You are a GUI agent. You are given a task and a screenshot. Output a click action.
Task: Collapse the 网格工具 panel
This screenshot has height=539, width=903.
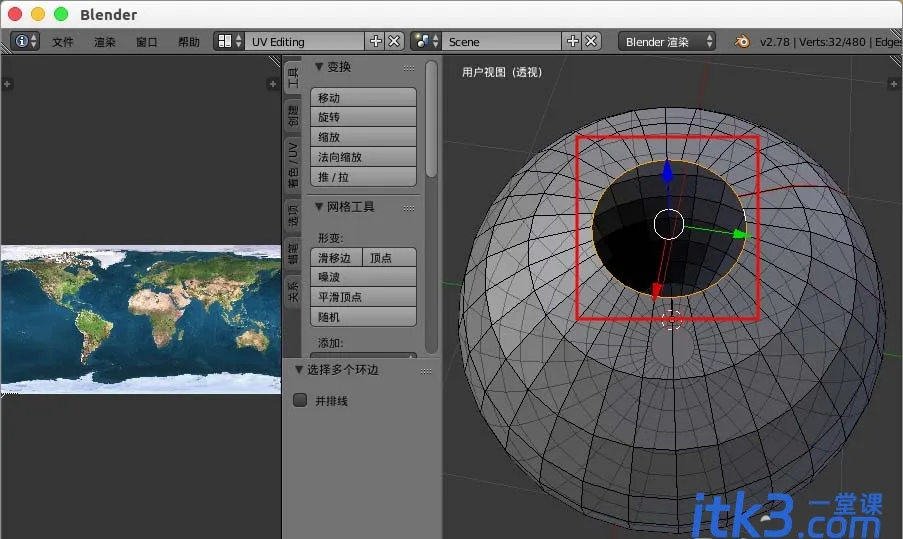(x=318, y=207)
